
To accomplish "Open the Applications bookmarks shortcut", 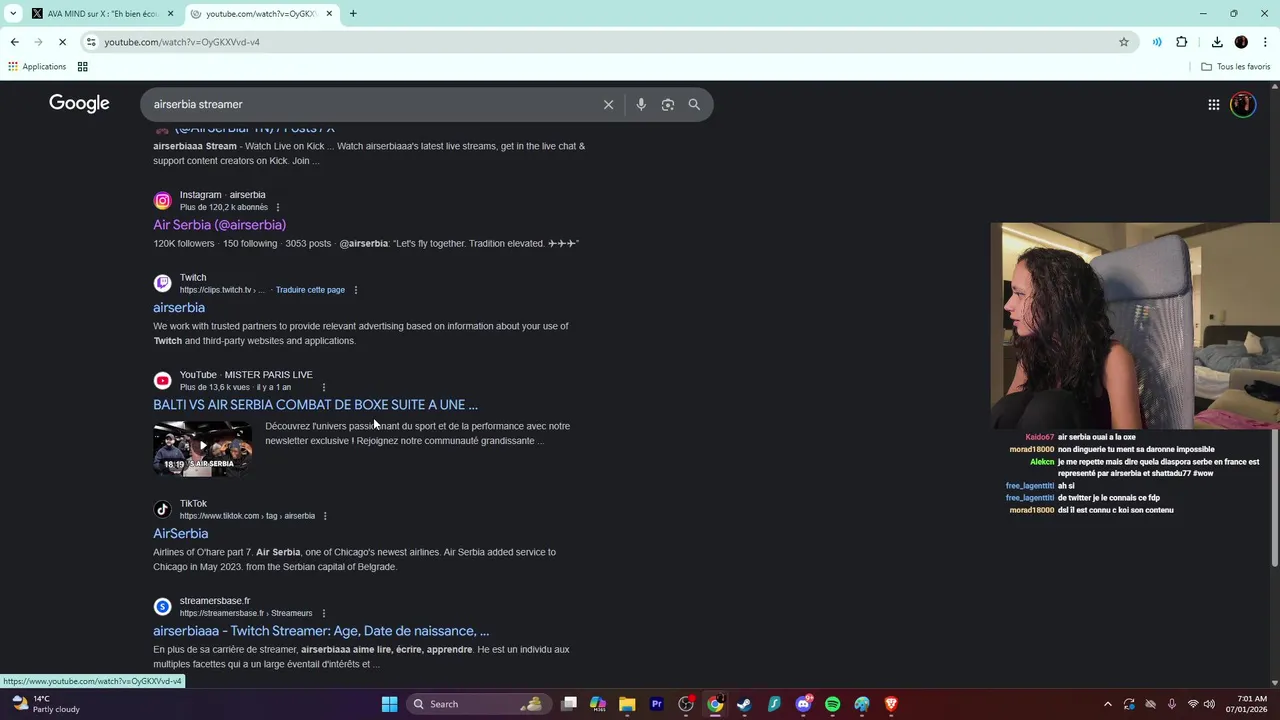I will (37, 67).
